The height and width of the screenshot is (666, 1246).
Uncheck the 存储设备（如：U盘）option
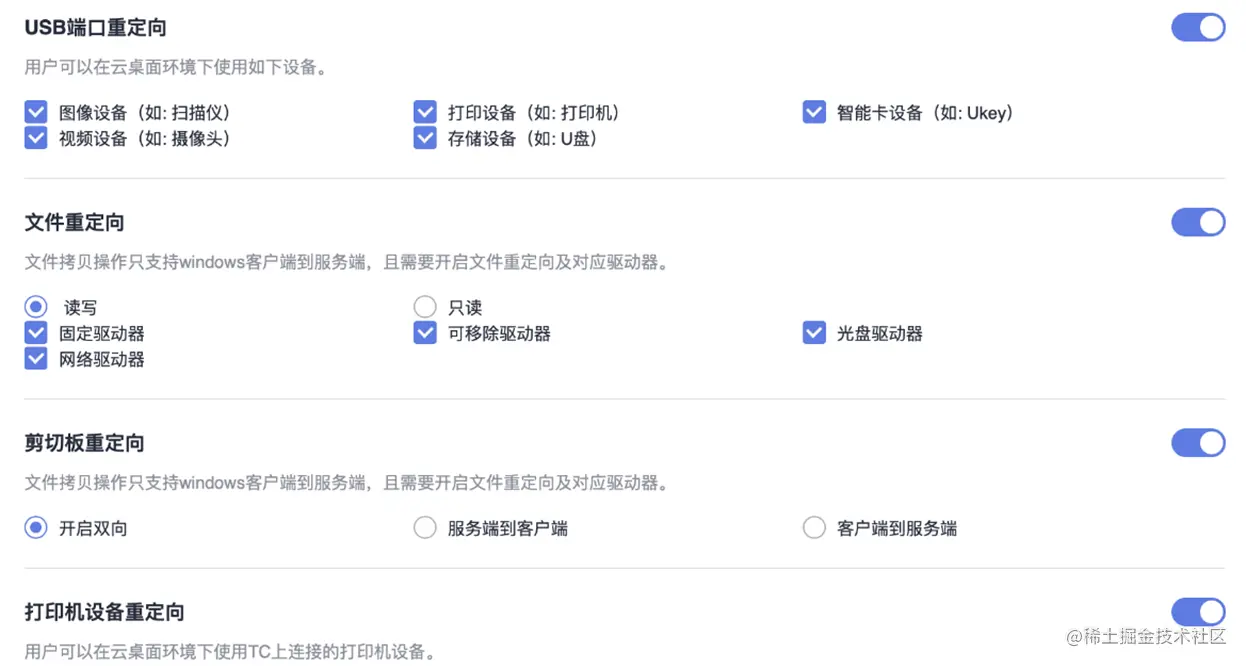(x=425, y=138)
